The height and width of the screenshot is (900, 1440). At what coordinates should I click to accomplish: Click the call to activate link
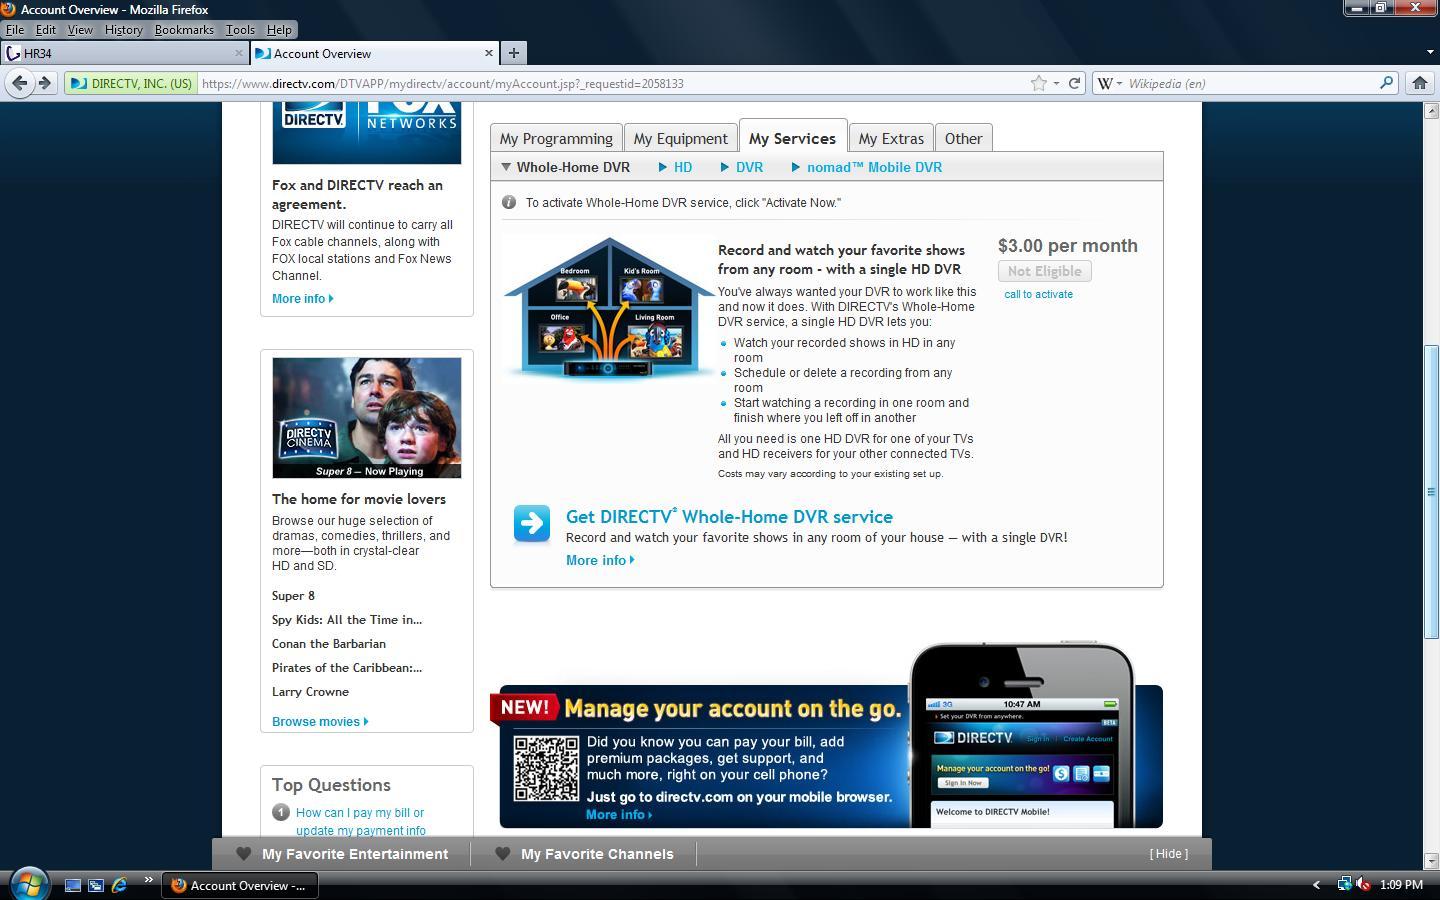pos(1038,294)
